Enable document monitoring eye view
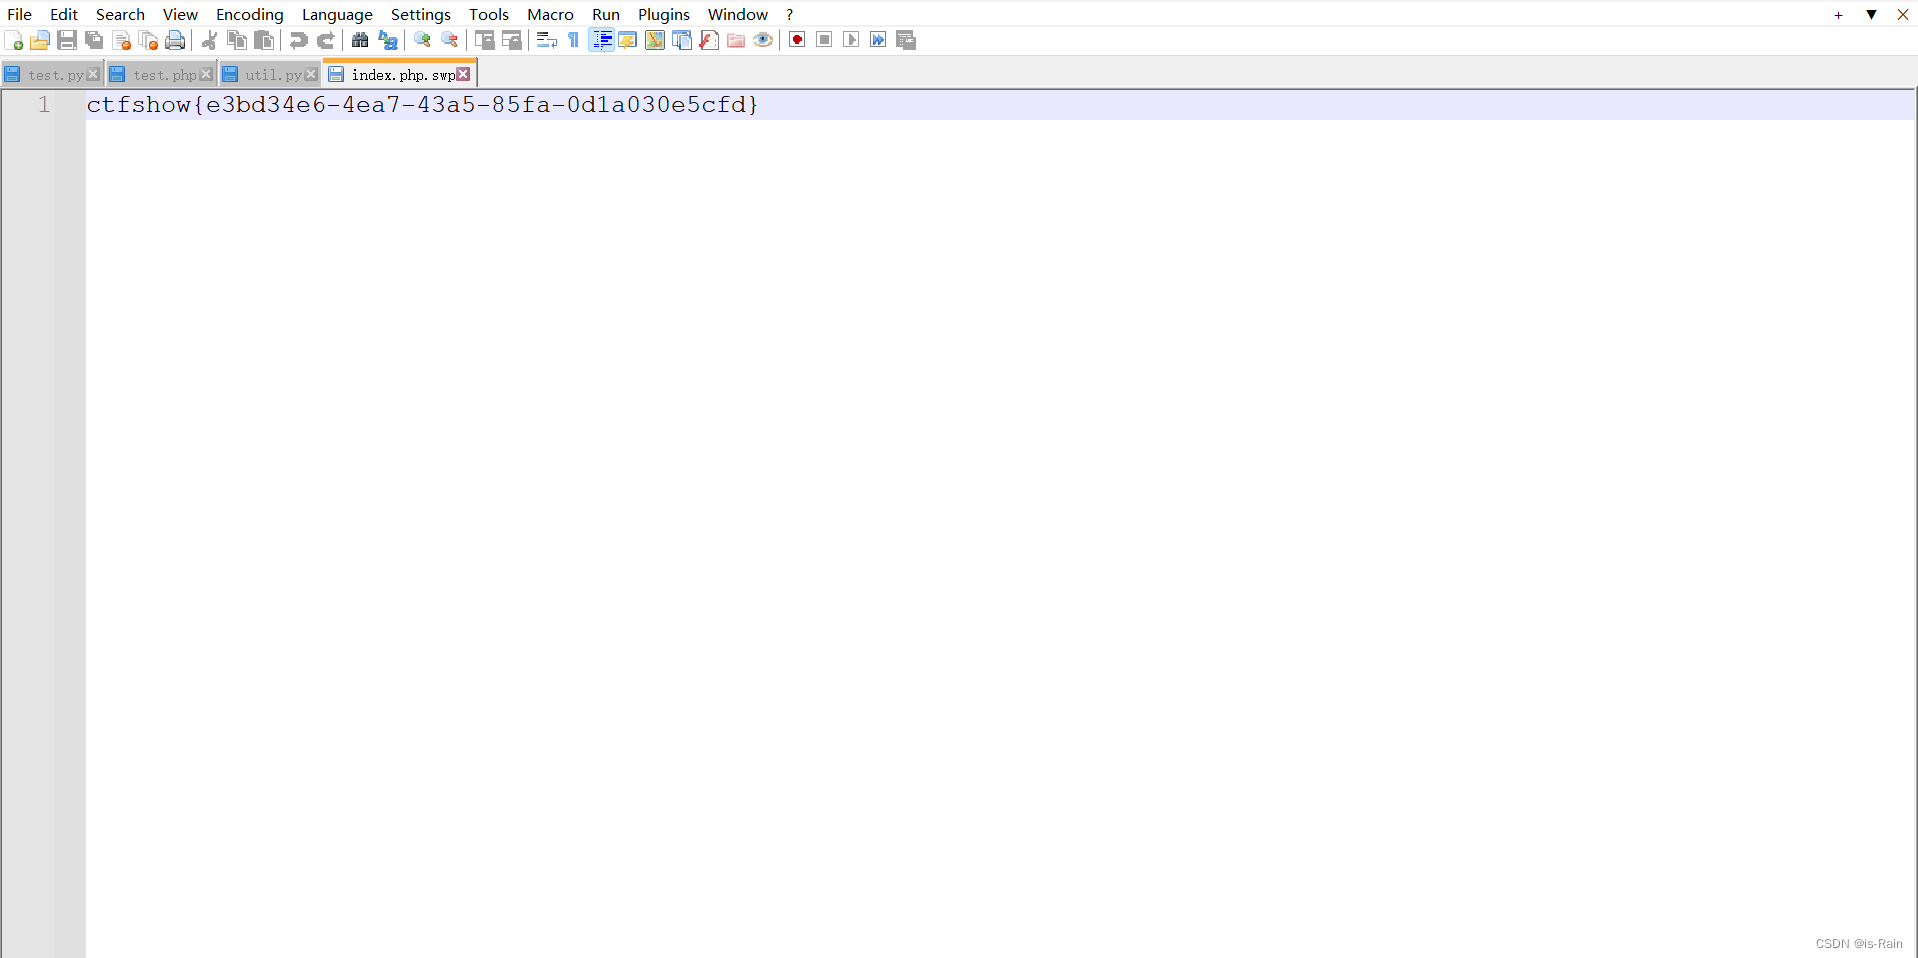Screen dimensions: 1918x958 tap(763, 40)
